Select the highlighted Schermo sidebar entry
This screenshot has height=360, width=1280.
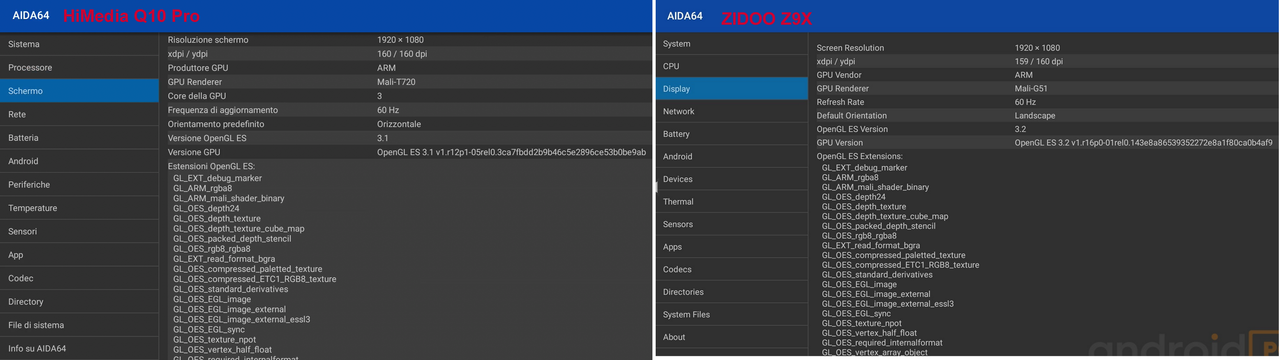[x=79, y=91]
